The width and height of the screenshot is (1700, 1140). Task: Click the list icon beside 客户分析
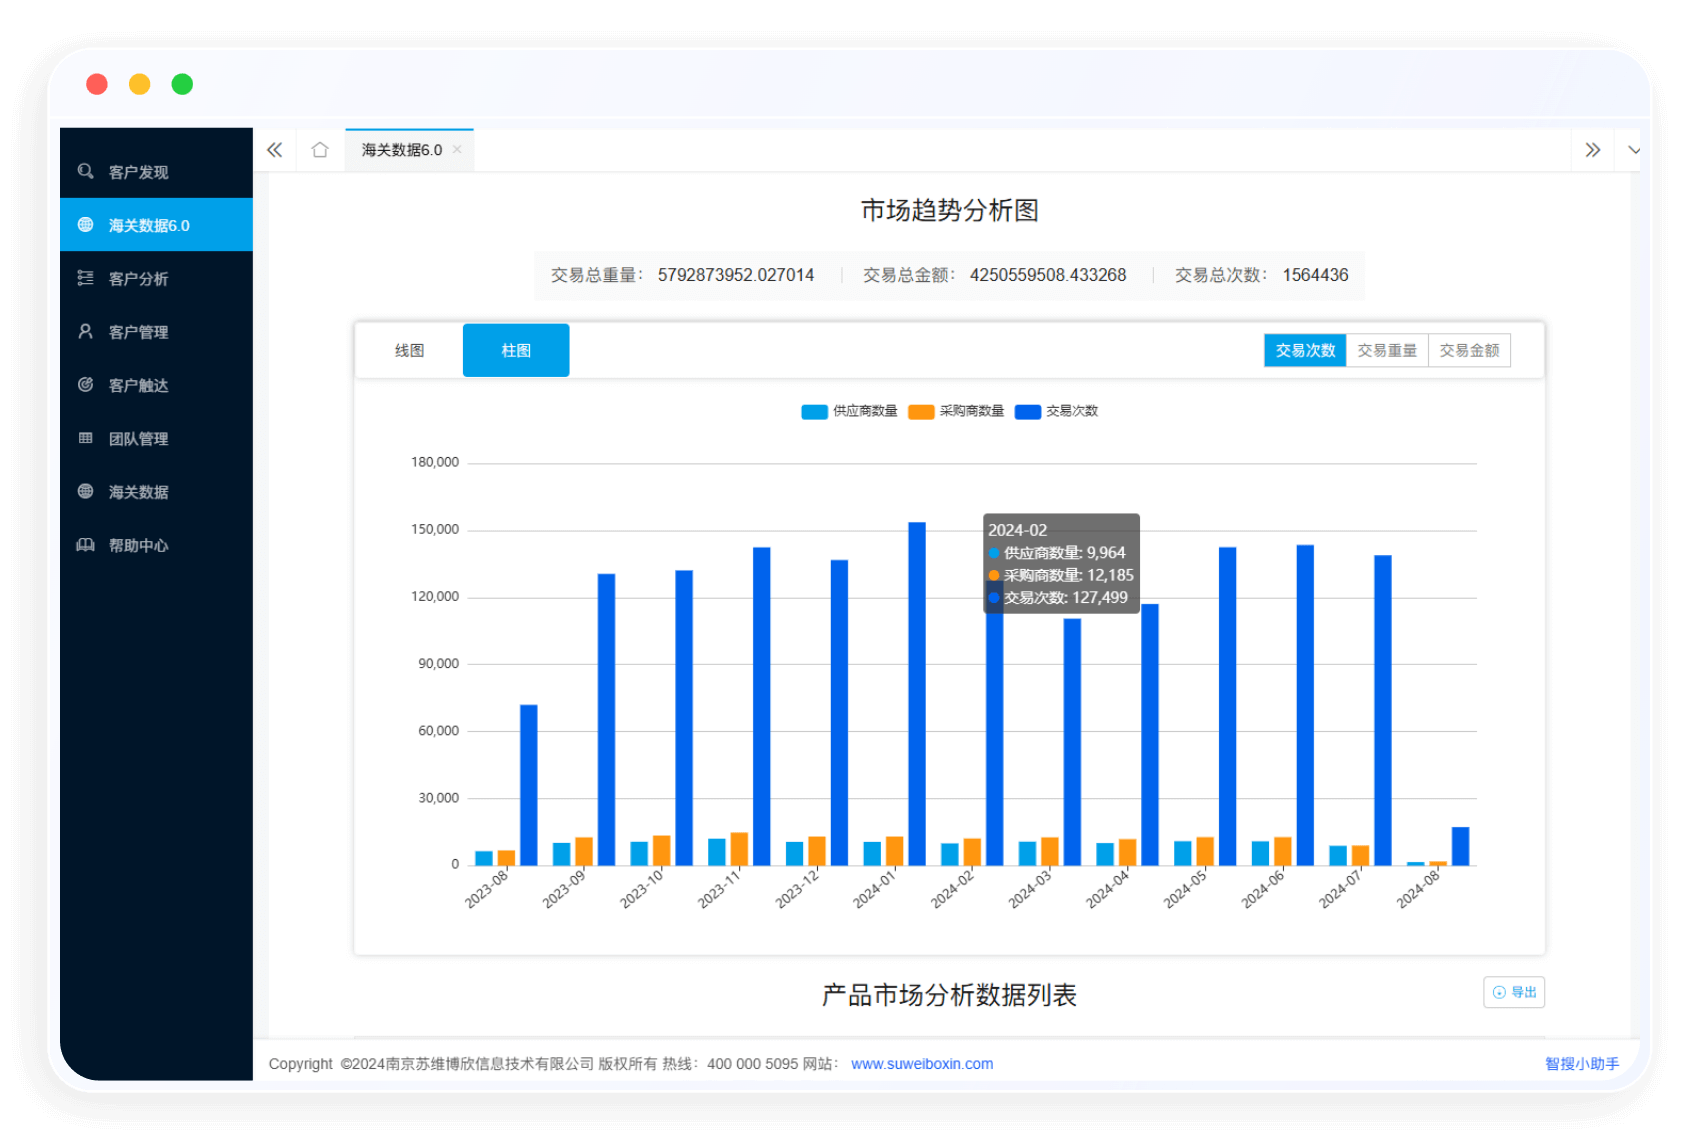click(x=86, y=278)
